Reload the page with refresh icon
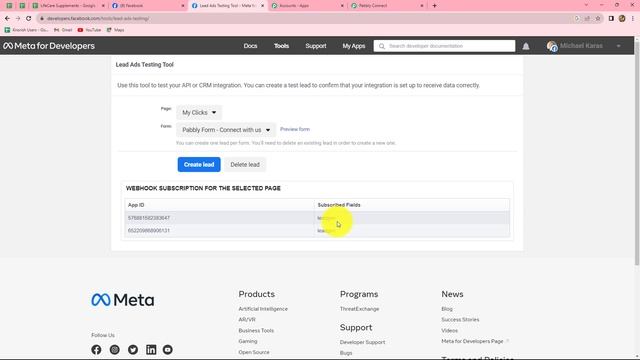The height and width of the screenshot is (360, 640). [29, 18]
